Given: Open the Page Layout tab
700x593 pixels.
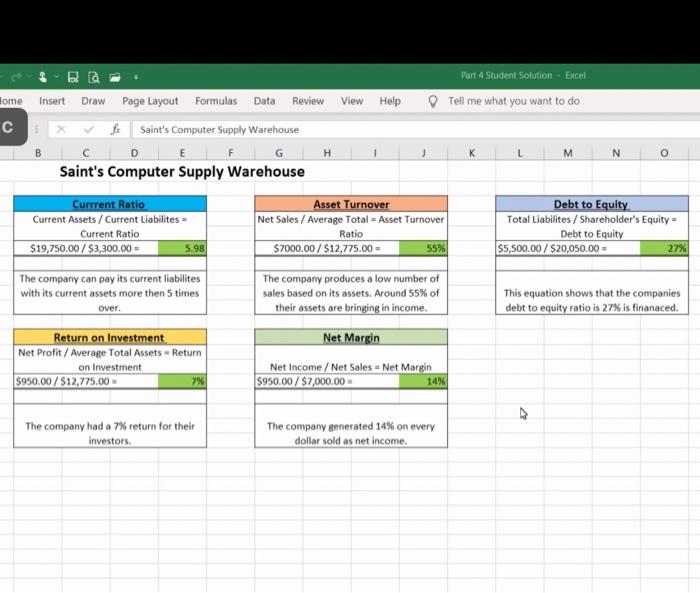Looking at the screenshot, I should click(x=150, y=101).
